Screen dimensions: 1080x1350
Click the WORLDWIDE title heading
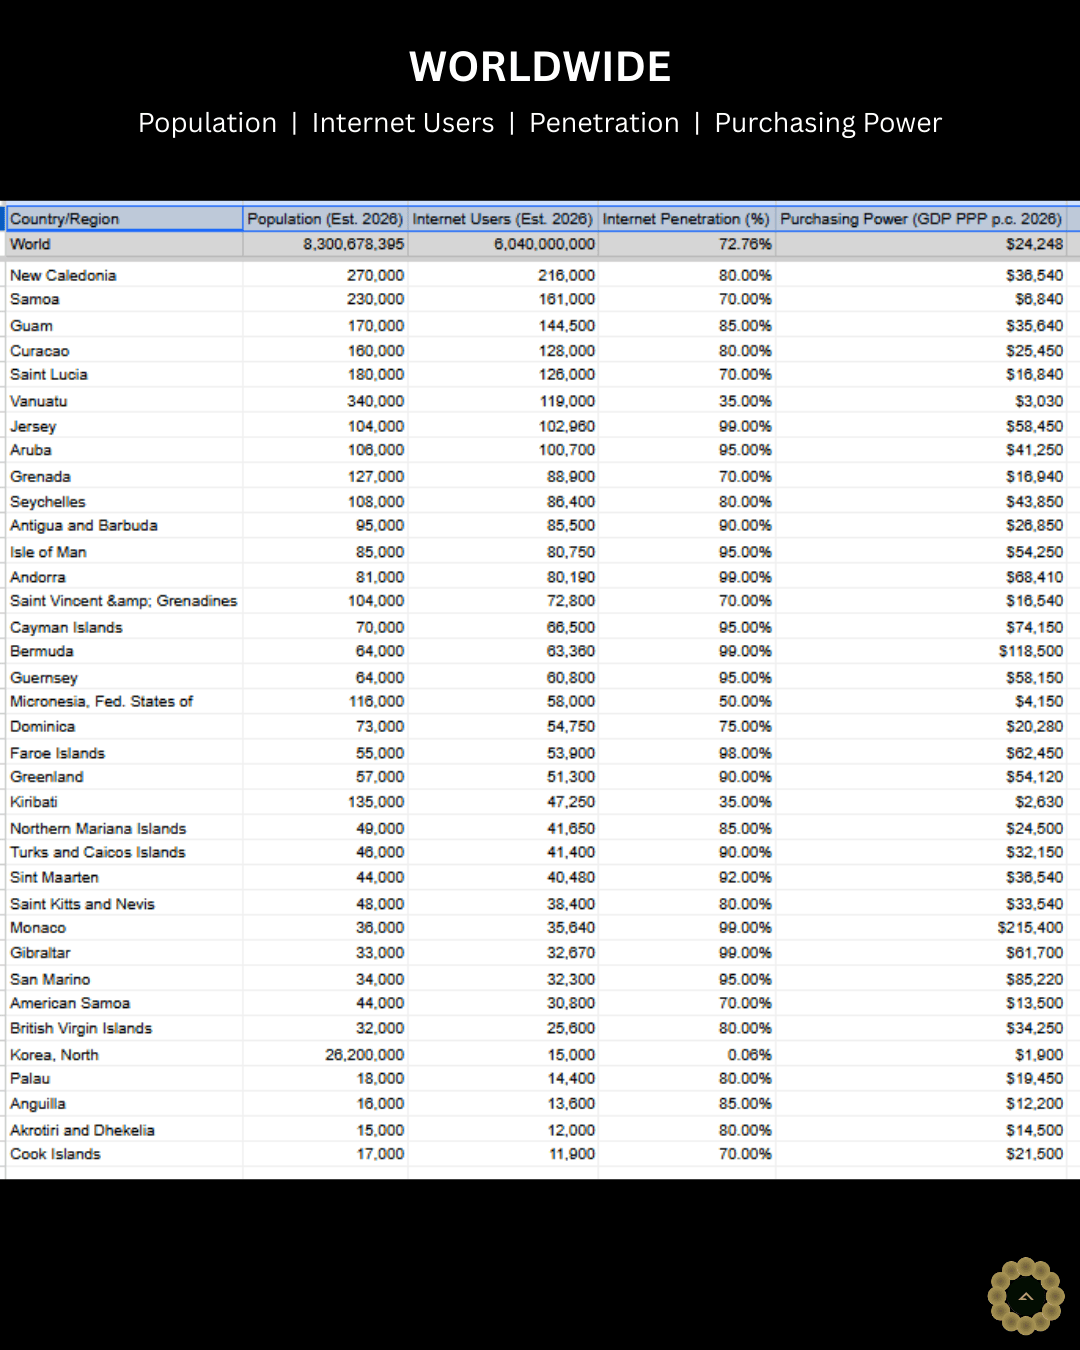pyautogui.click(x=540, y=67)
